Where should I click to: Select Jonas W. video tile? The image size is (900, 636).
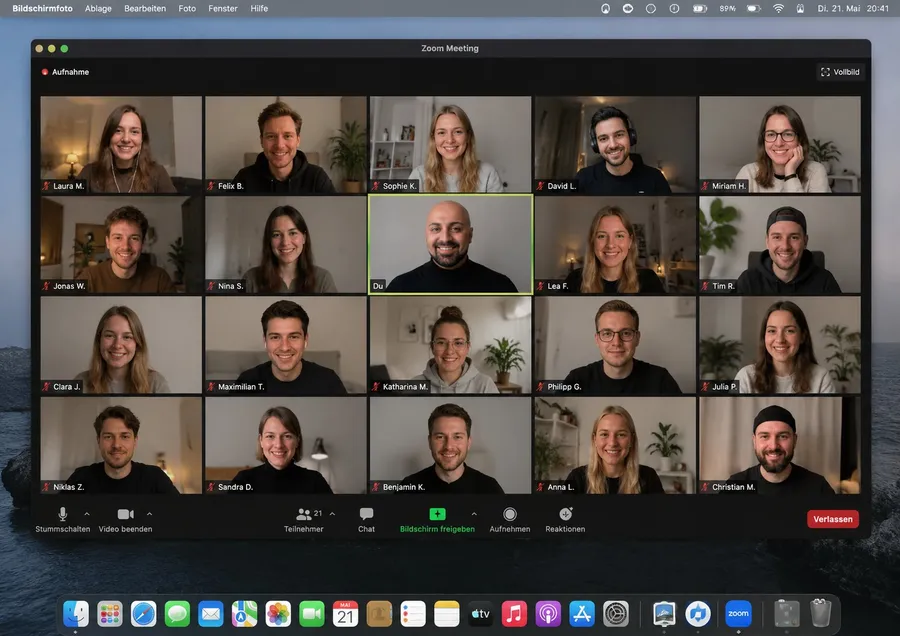pos(121,245)
